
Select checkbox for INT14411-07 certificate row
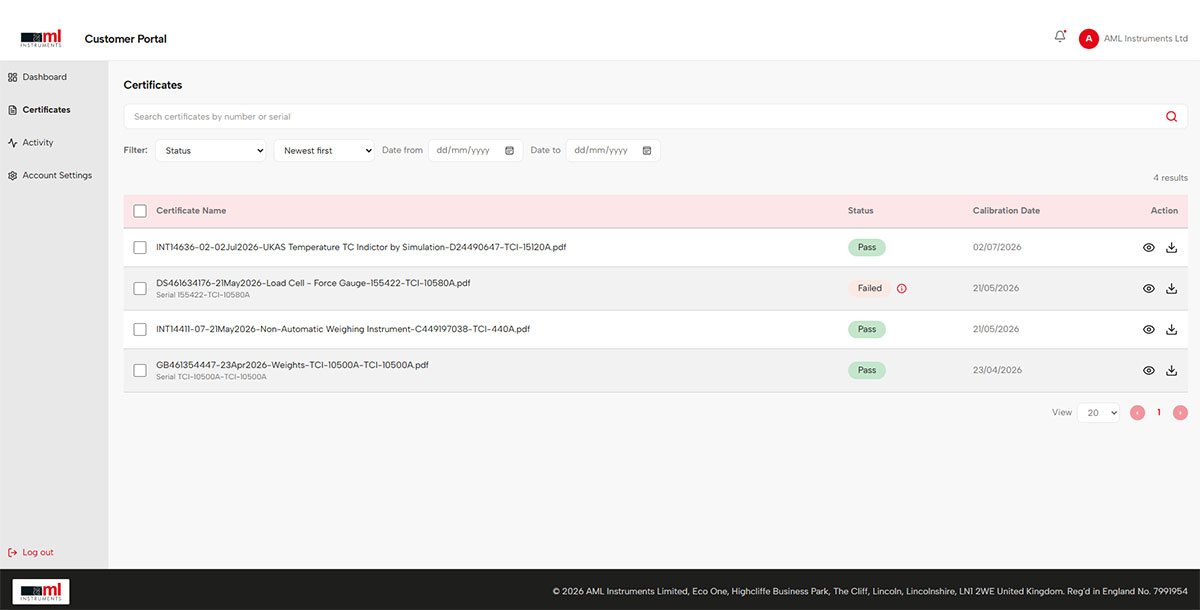(140, 329)
